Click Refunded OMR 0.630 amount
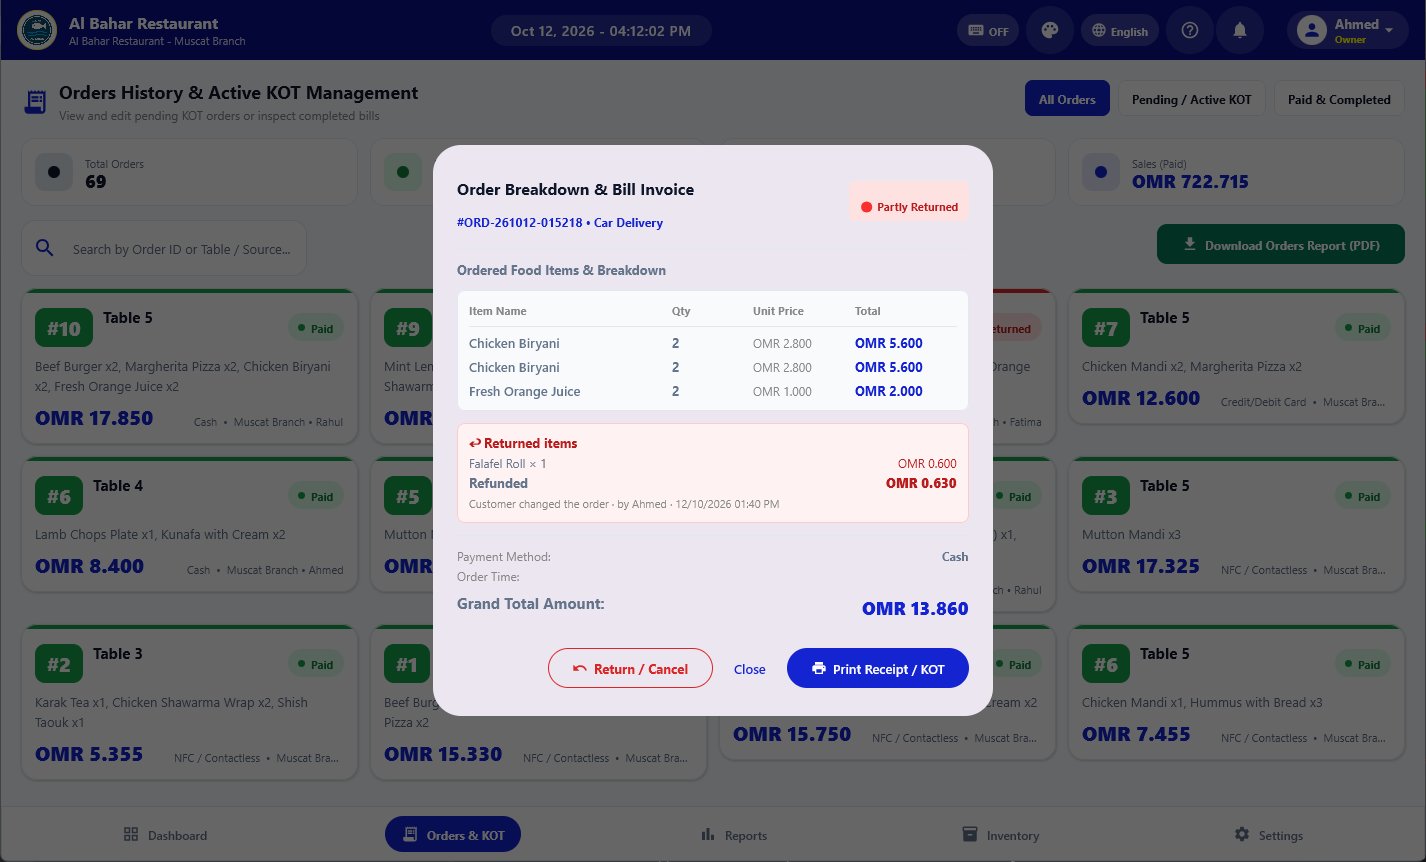The height and width of the screenshot is (862, 1426). (x=921, y=483)
